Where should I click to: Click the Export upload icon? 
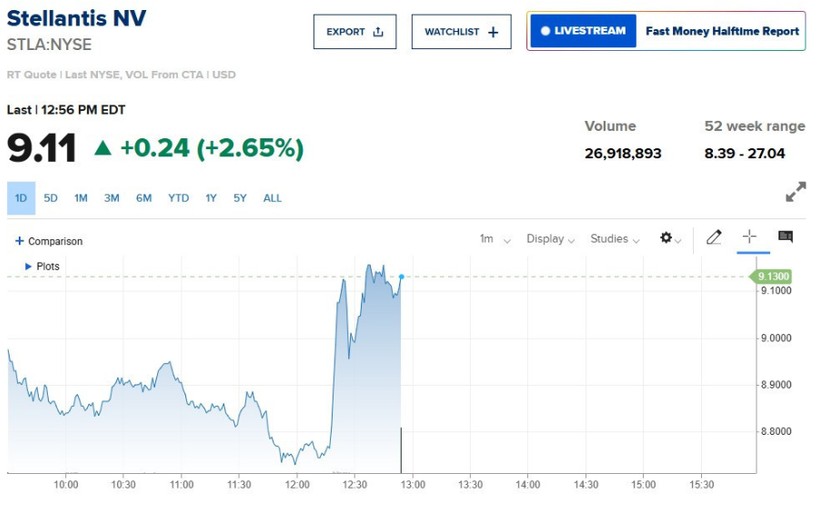point(378,32)
